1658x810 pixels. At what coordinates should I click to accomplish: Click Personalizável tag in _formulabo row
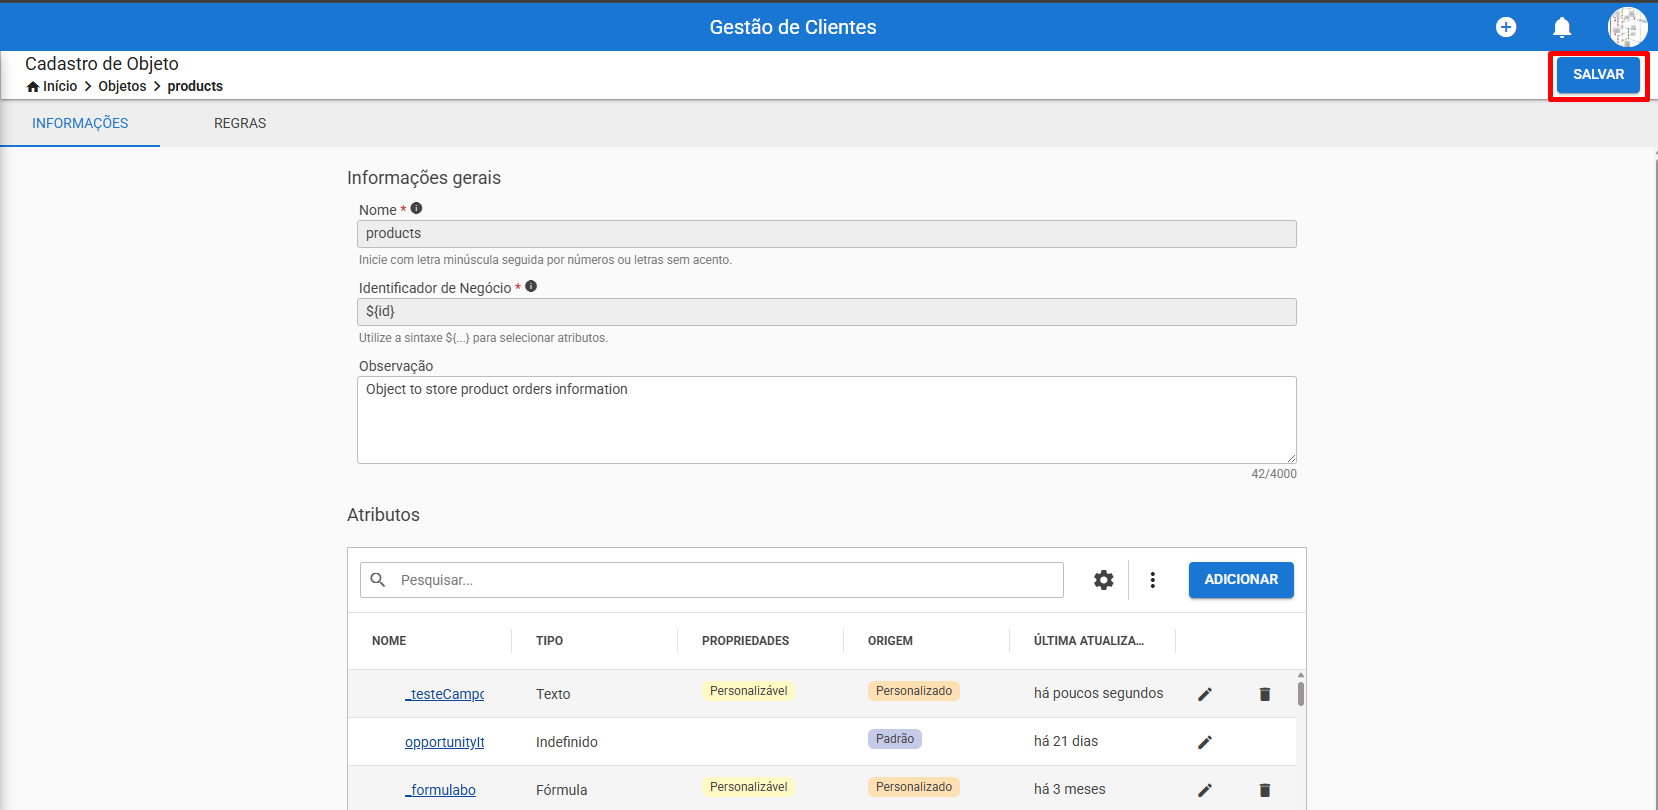click(748, 787)
